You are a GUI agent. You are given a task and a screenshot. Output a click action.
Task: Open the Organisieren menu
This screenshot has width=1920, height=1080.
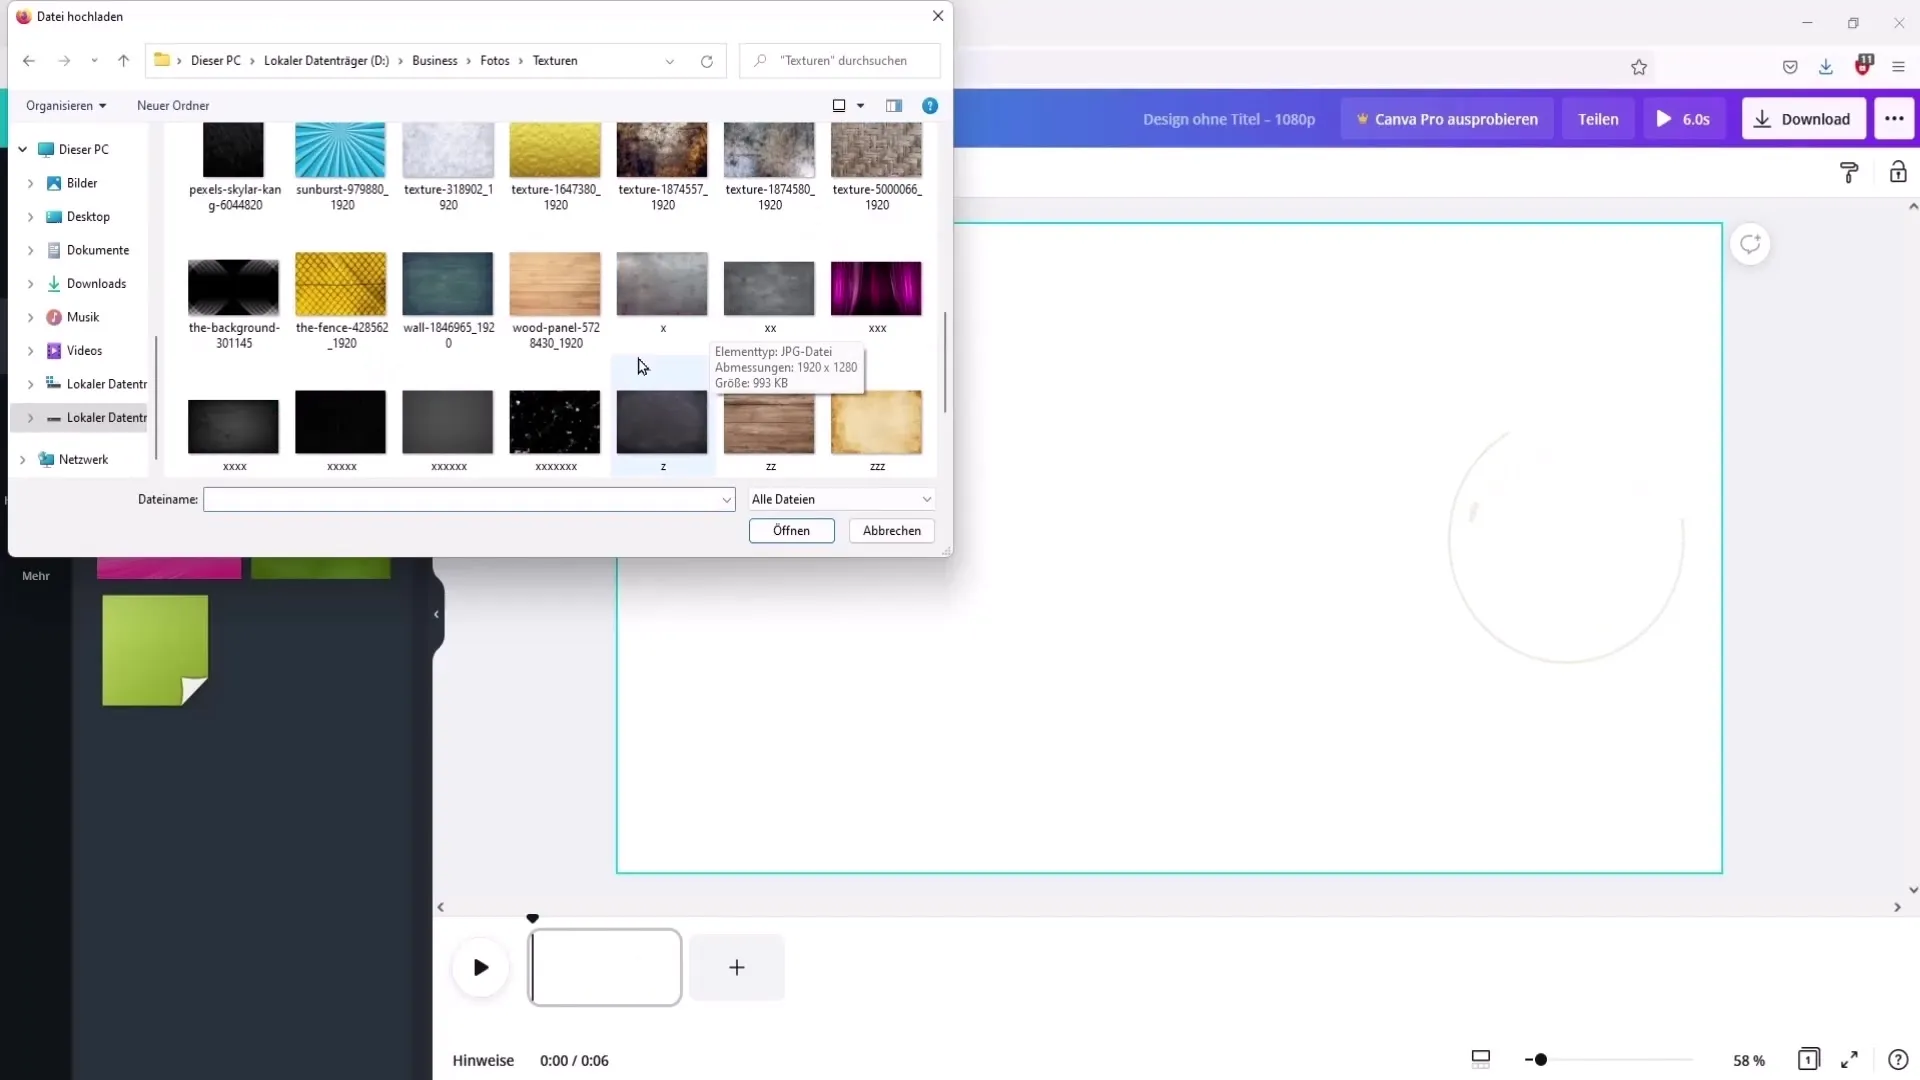point(66,105)
